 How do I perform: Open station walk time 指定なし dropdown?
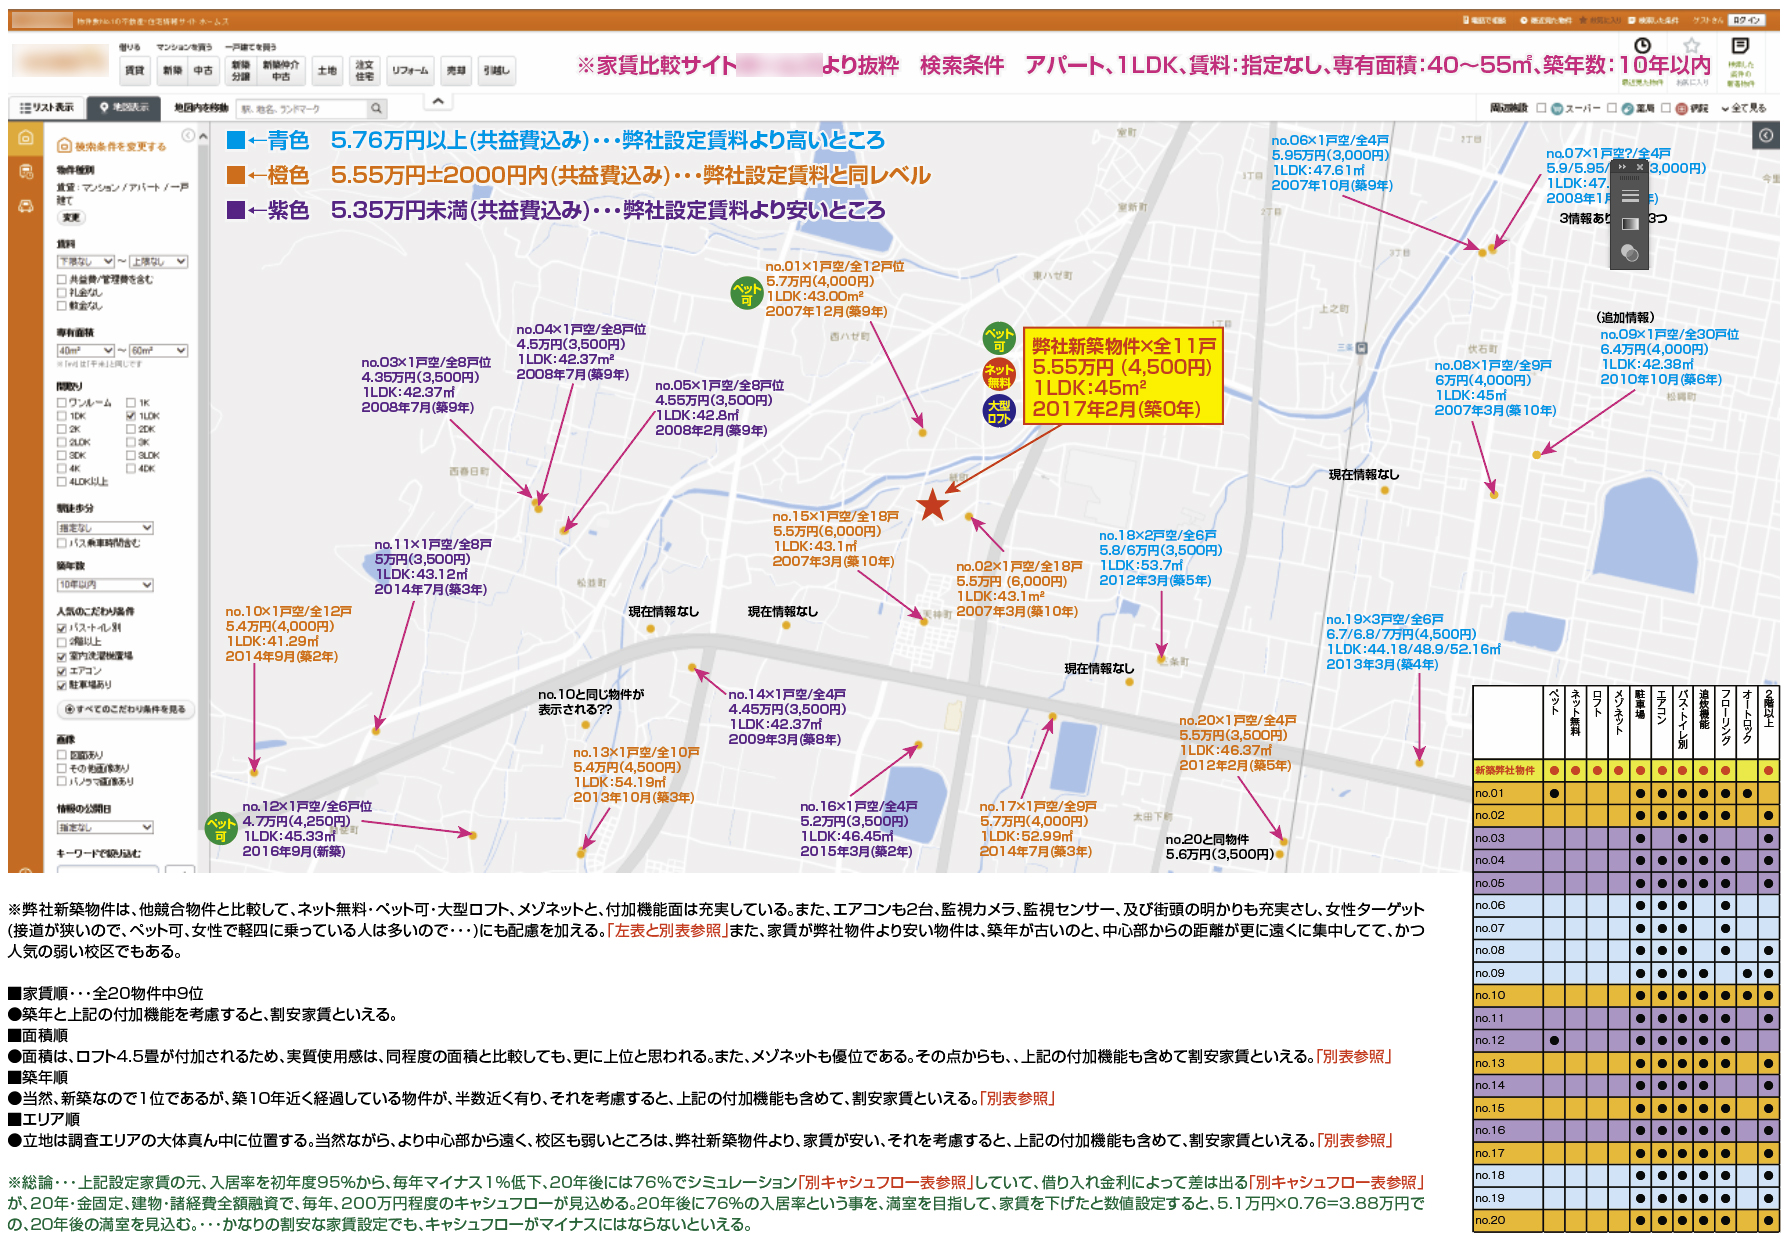click(105, 528)
